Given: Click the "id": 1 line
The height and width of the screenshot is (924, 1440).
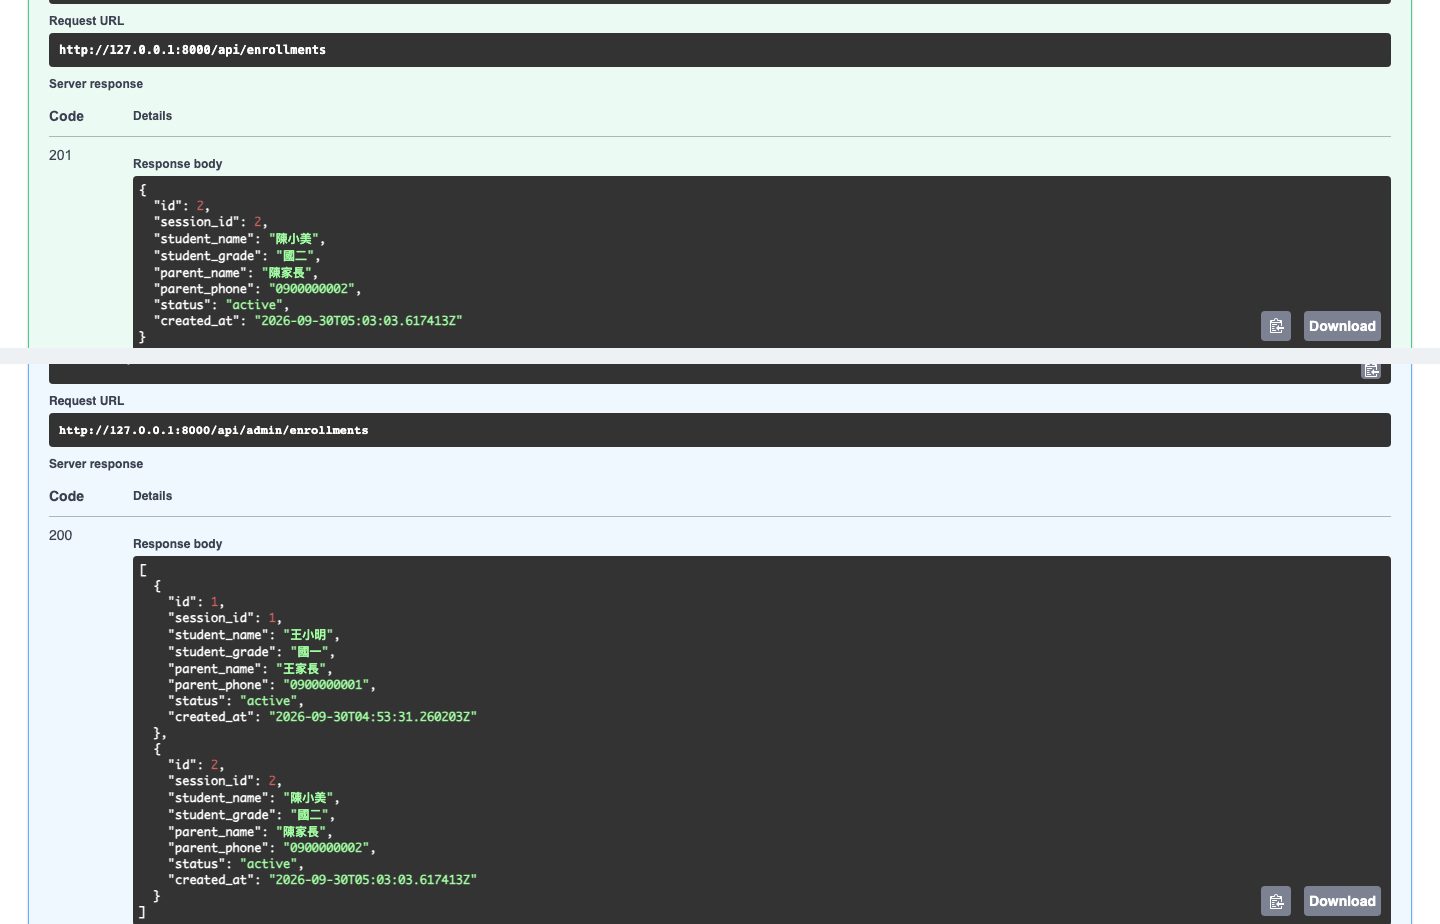Looking at the screenshot, I should tap(196, 602).
